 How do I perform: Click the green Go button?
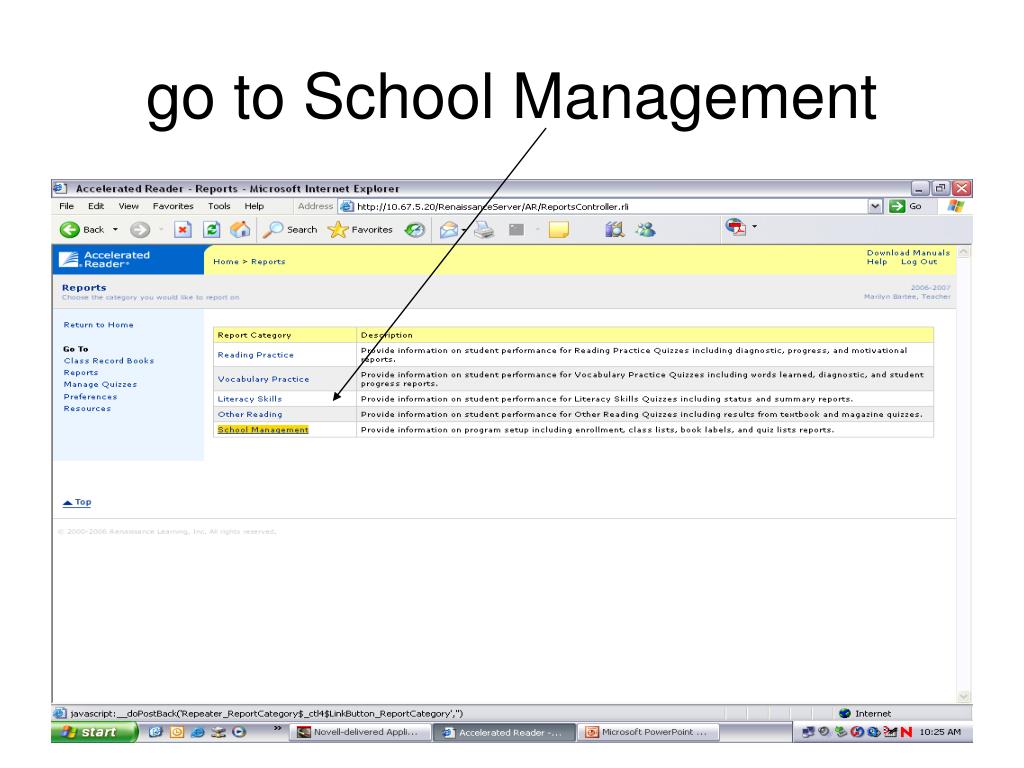(906, 207)
